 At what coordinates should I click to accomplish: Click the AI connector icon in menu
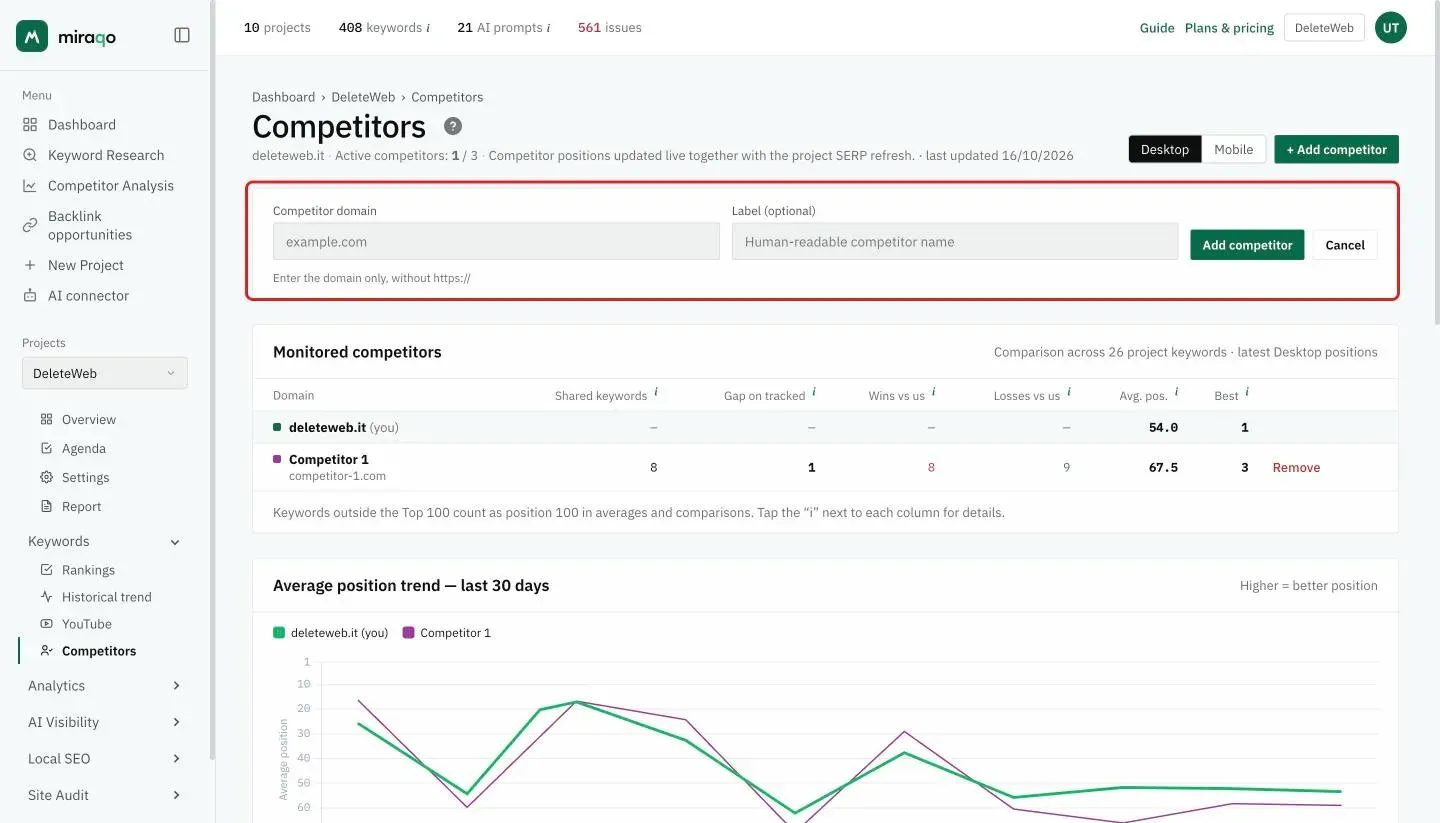click(30, 296)
